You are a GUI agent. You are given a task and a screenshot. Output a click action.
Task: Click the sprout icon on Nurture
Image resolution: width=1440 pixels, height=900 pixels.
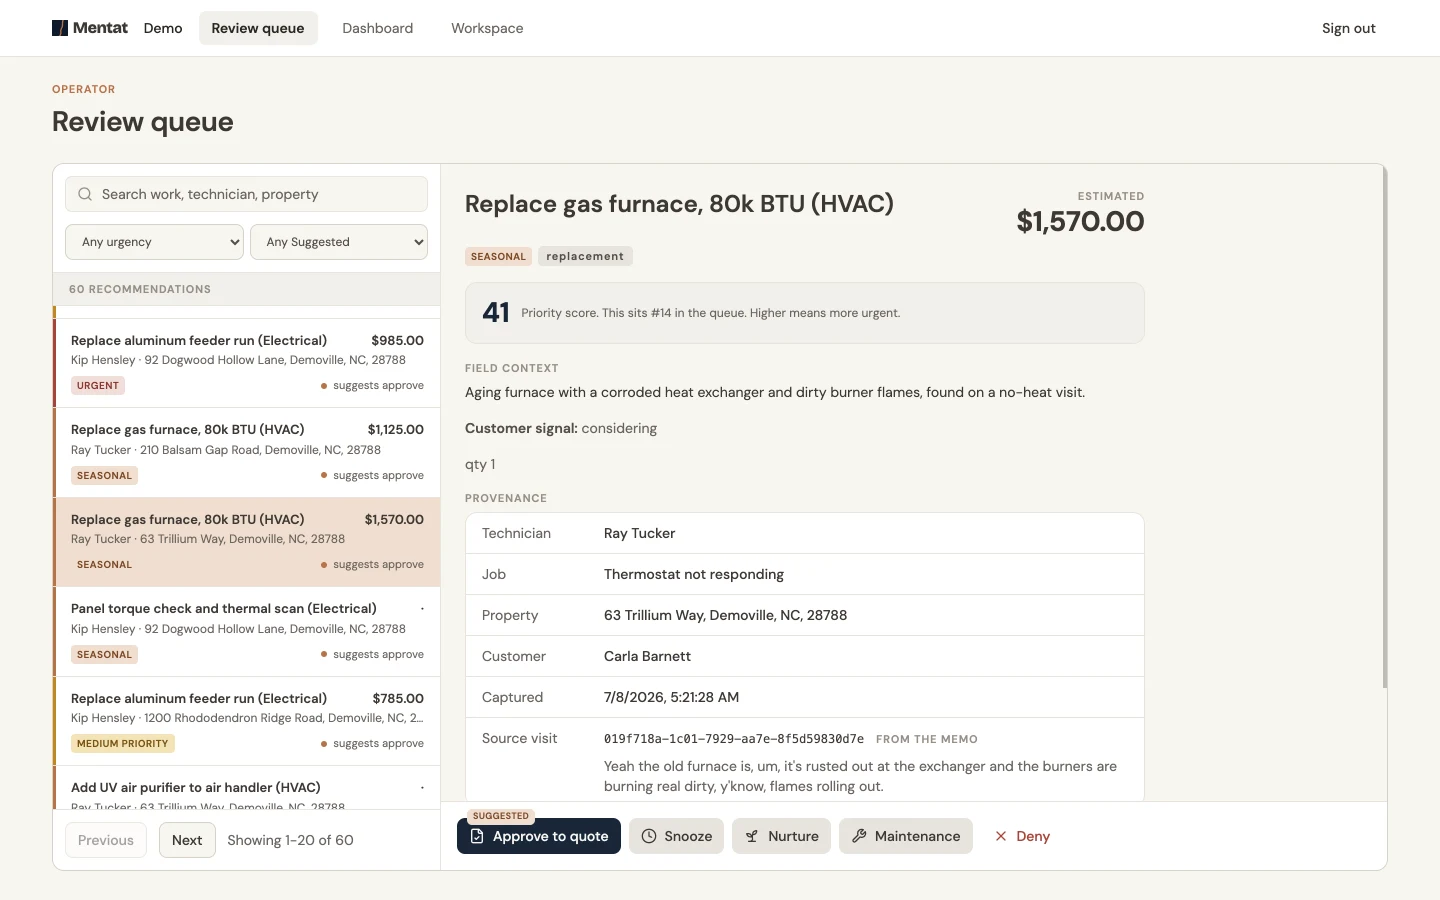tap(752, 836)
